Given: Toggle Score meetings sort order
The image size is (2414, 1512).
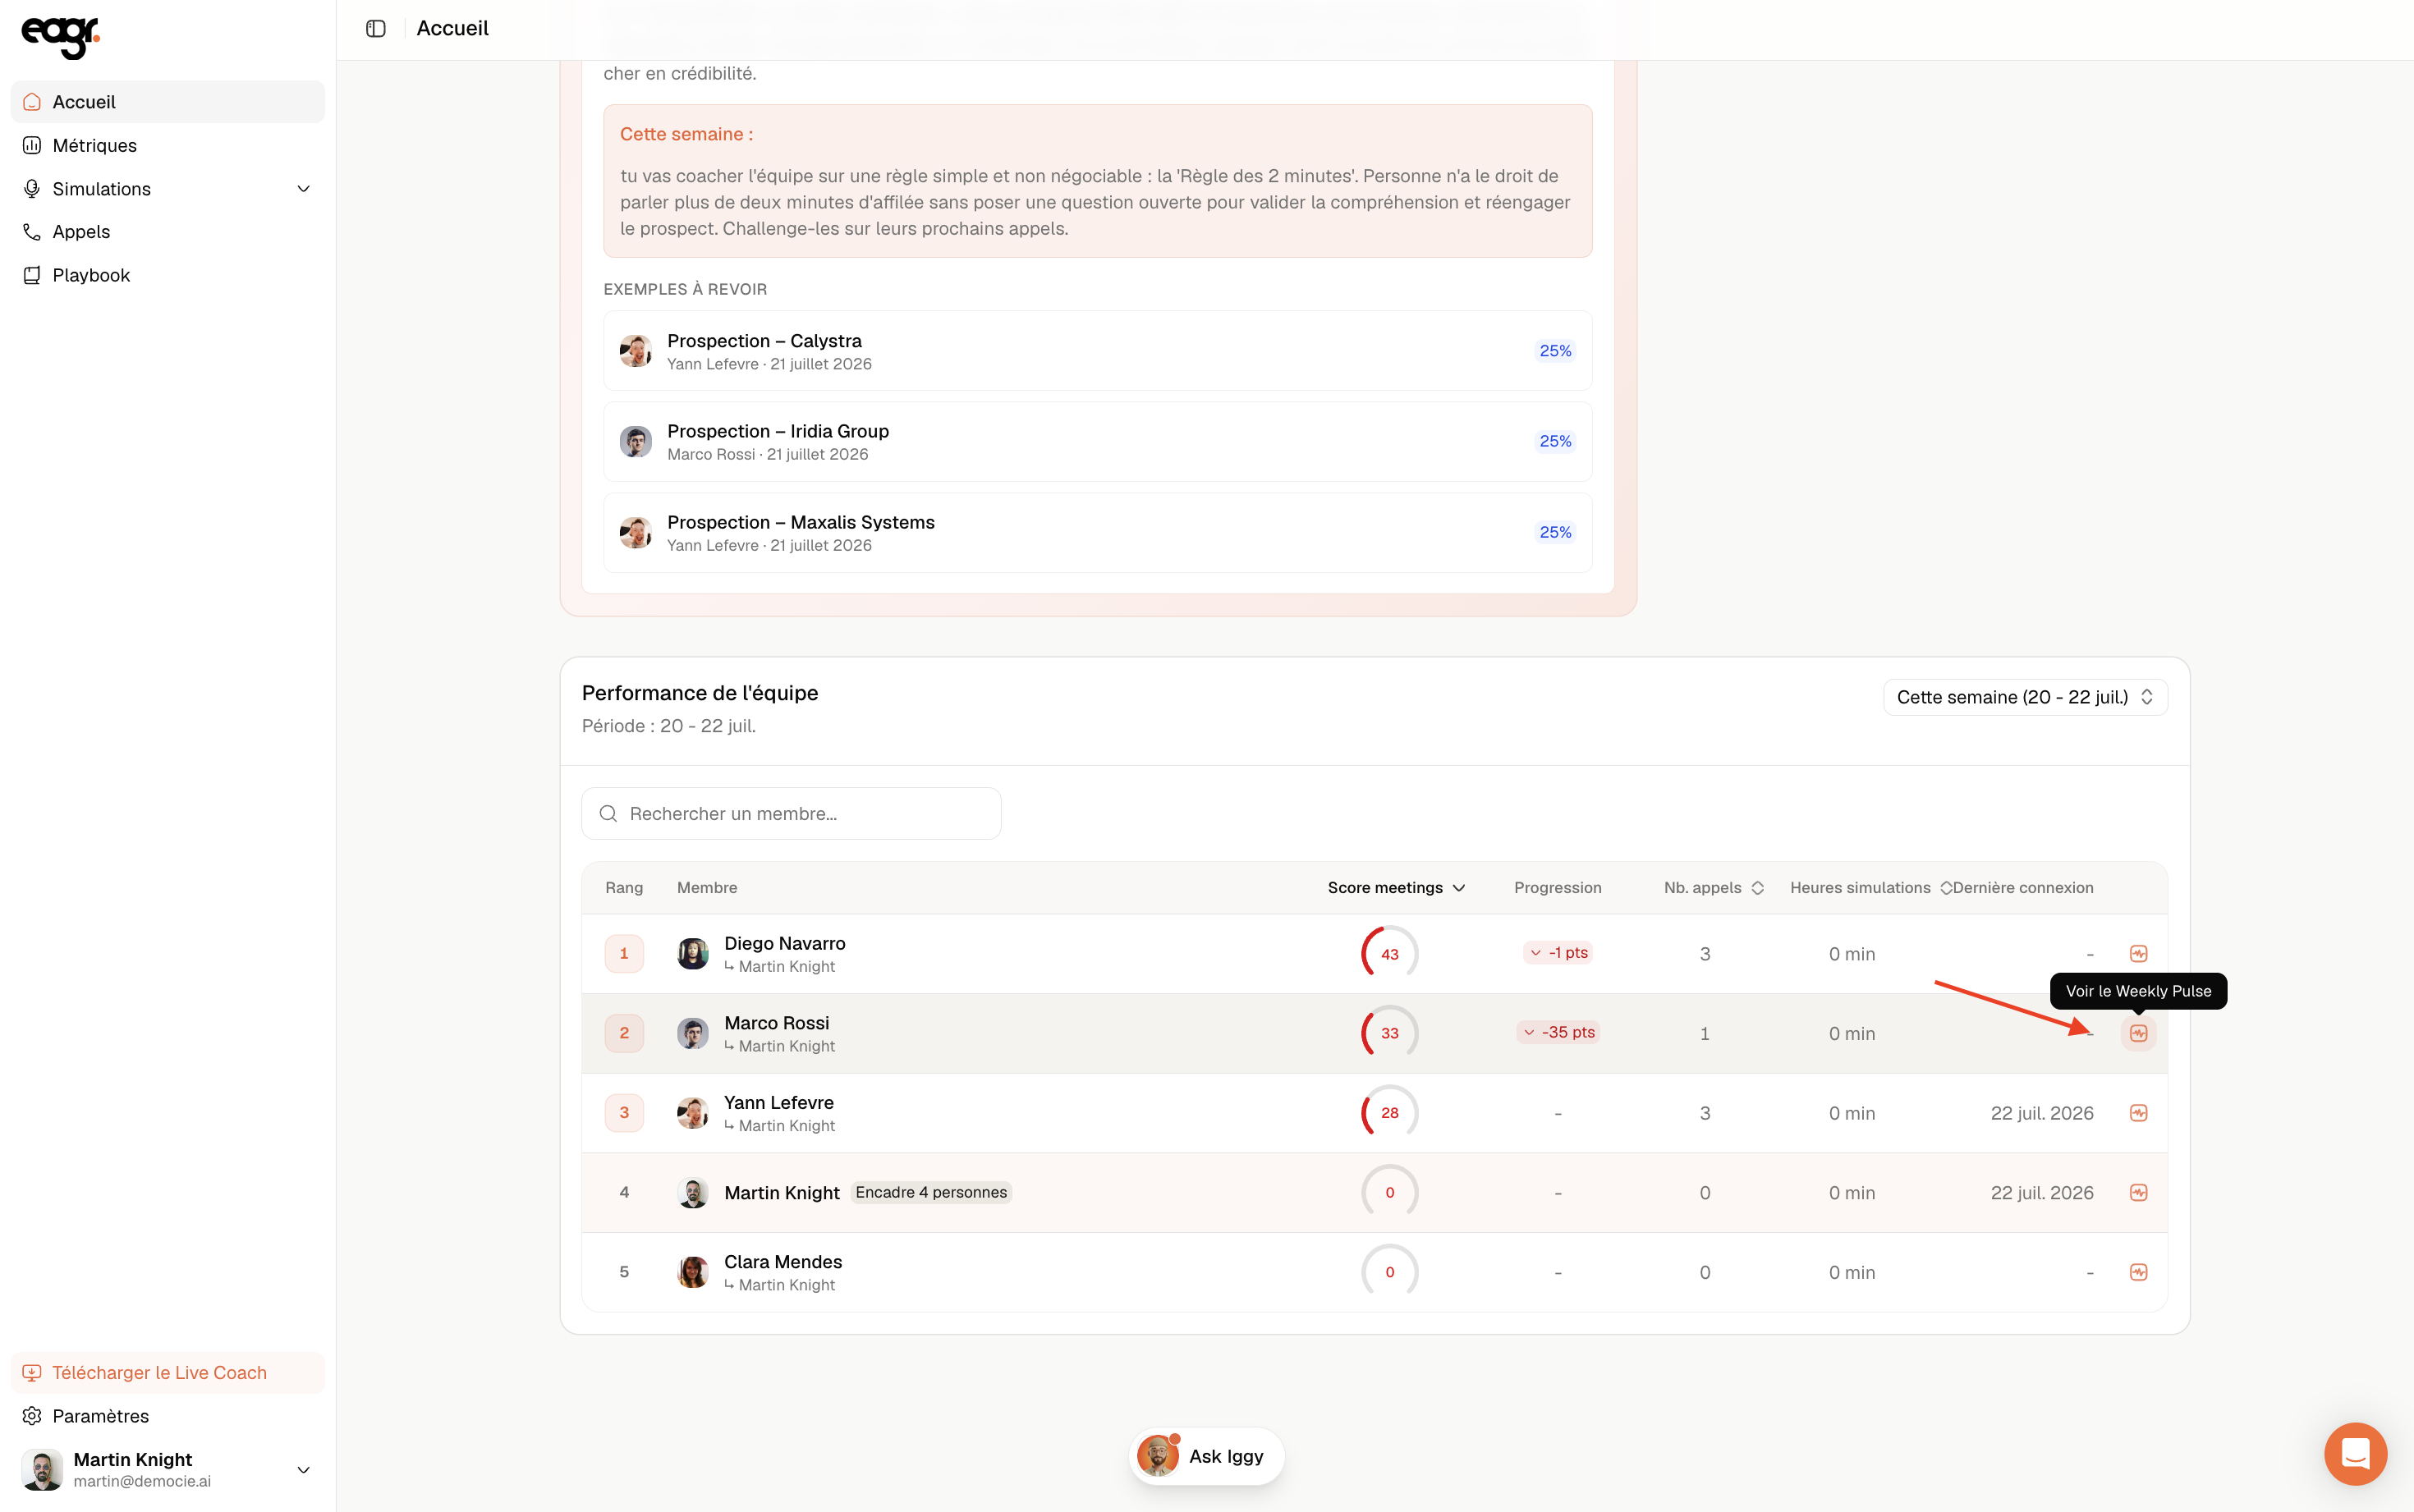Looking at the screenshot, I should point(1396,888).
